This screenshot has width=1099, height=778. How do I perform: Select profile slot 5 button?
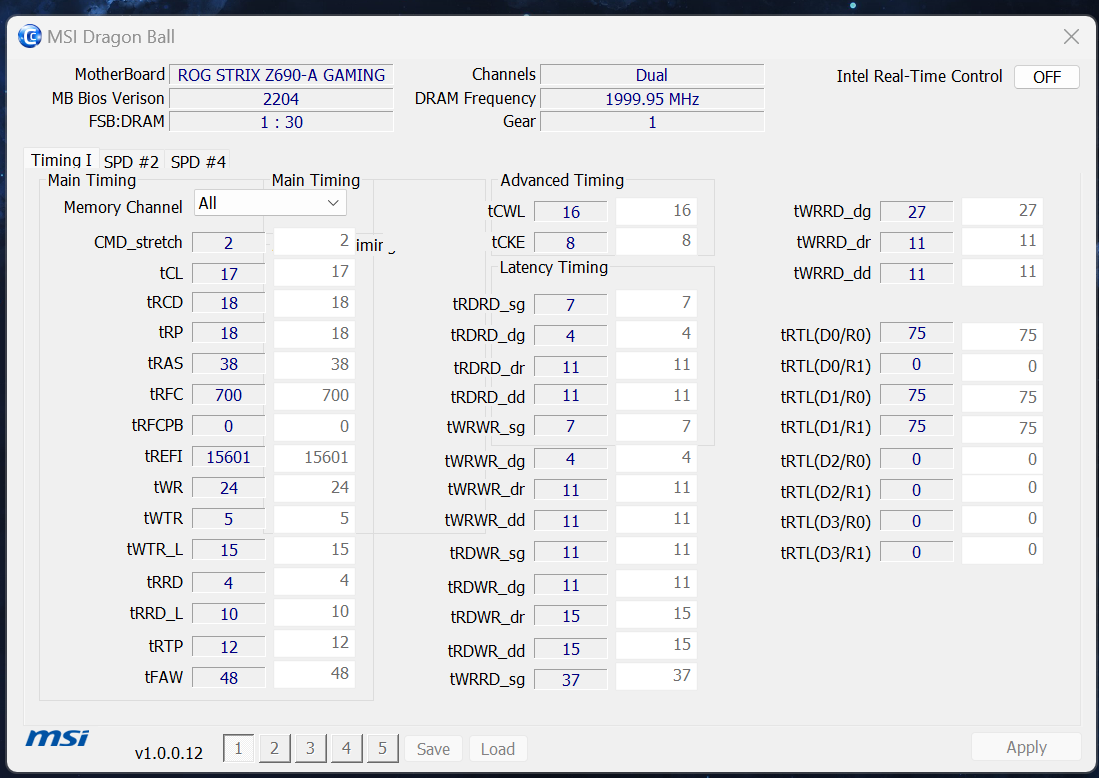(x=382, y=749)
